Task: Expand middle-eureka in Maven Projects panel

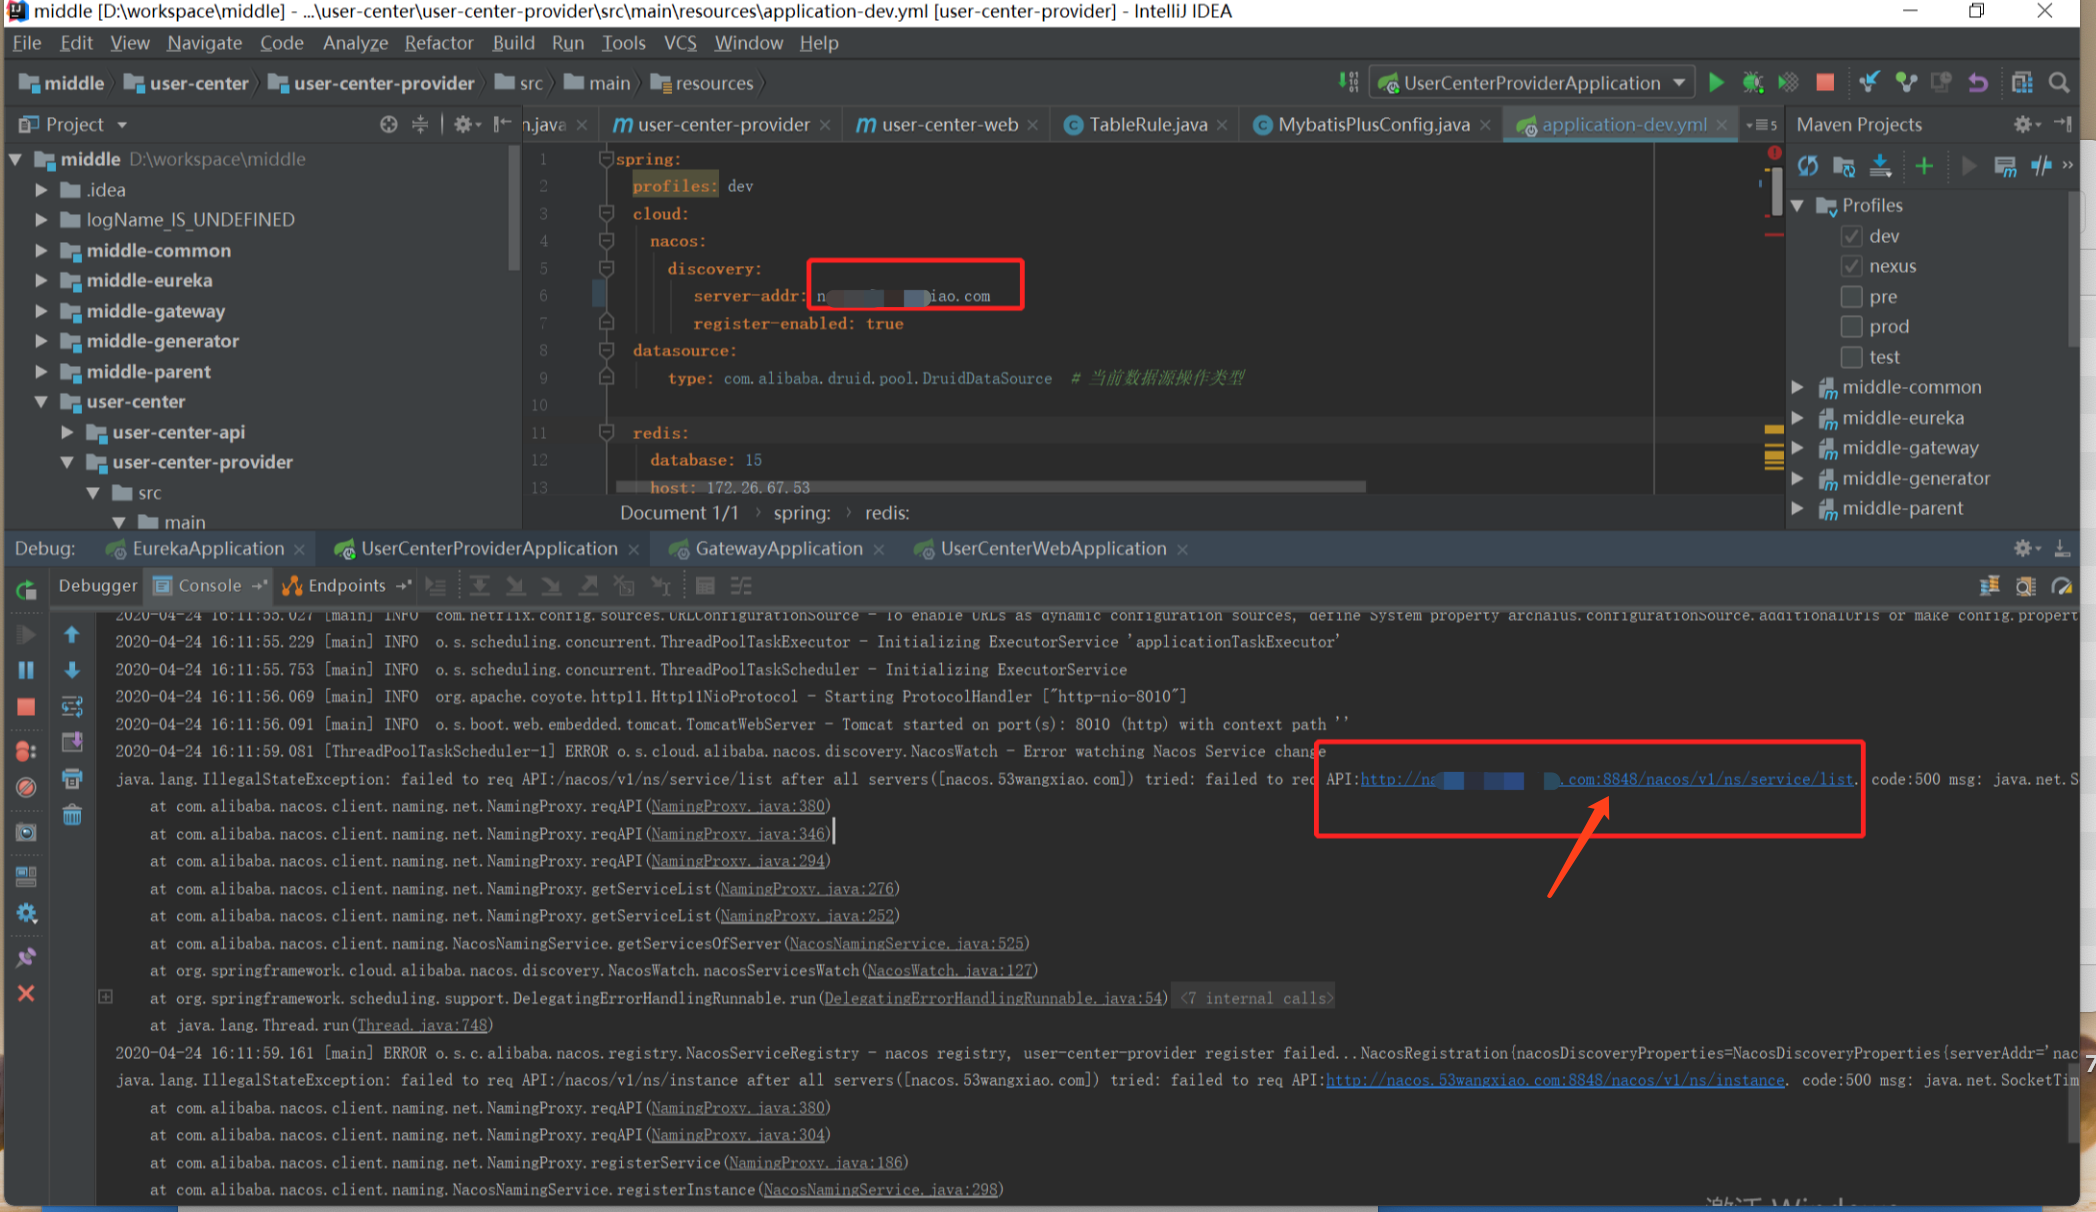Action: point(1798,418)
